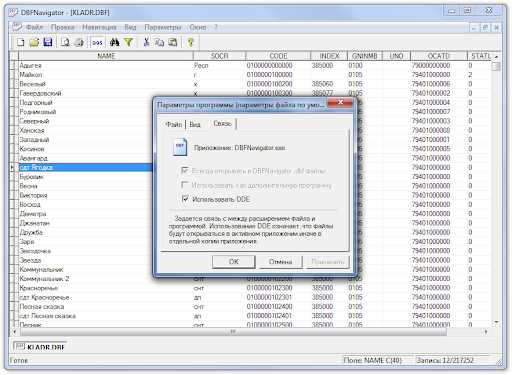The width and height of the screenshot is (512, 375).
Task: Click the document icon in the menu bar
Action: pyautogui.click(x=17, y=27)
